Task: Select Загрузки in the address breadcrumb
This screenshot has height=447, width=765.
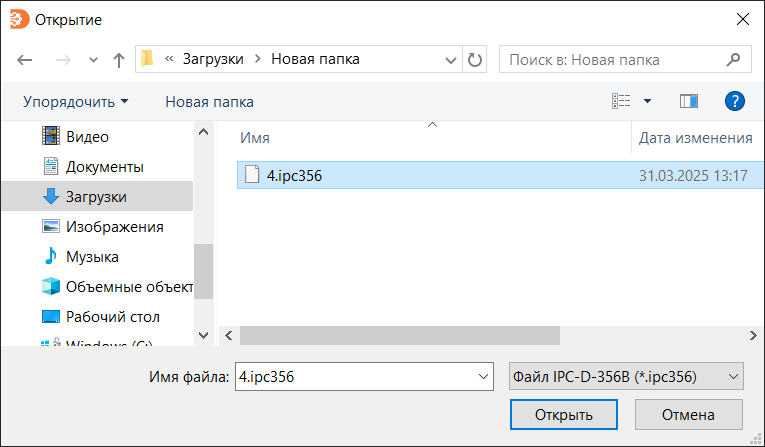Action: point(213,59)
